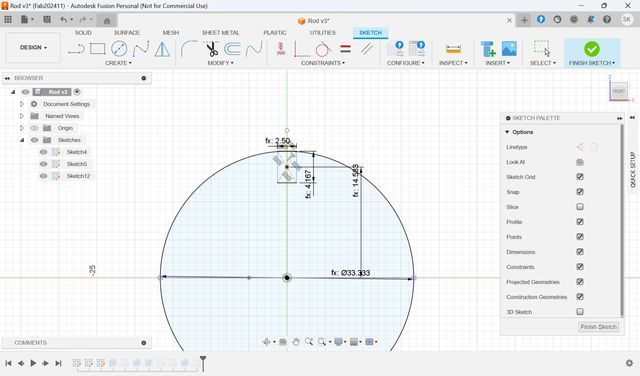This screenshot has width=640, height=376.
Task: Toggle the Snap checkbox
Action: coord(580,192)
